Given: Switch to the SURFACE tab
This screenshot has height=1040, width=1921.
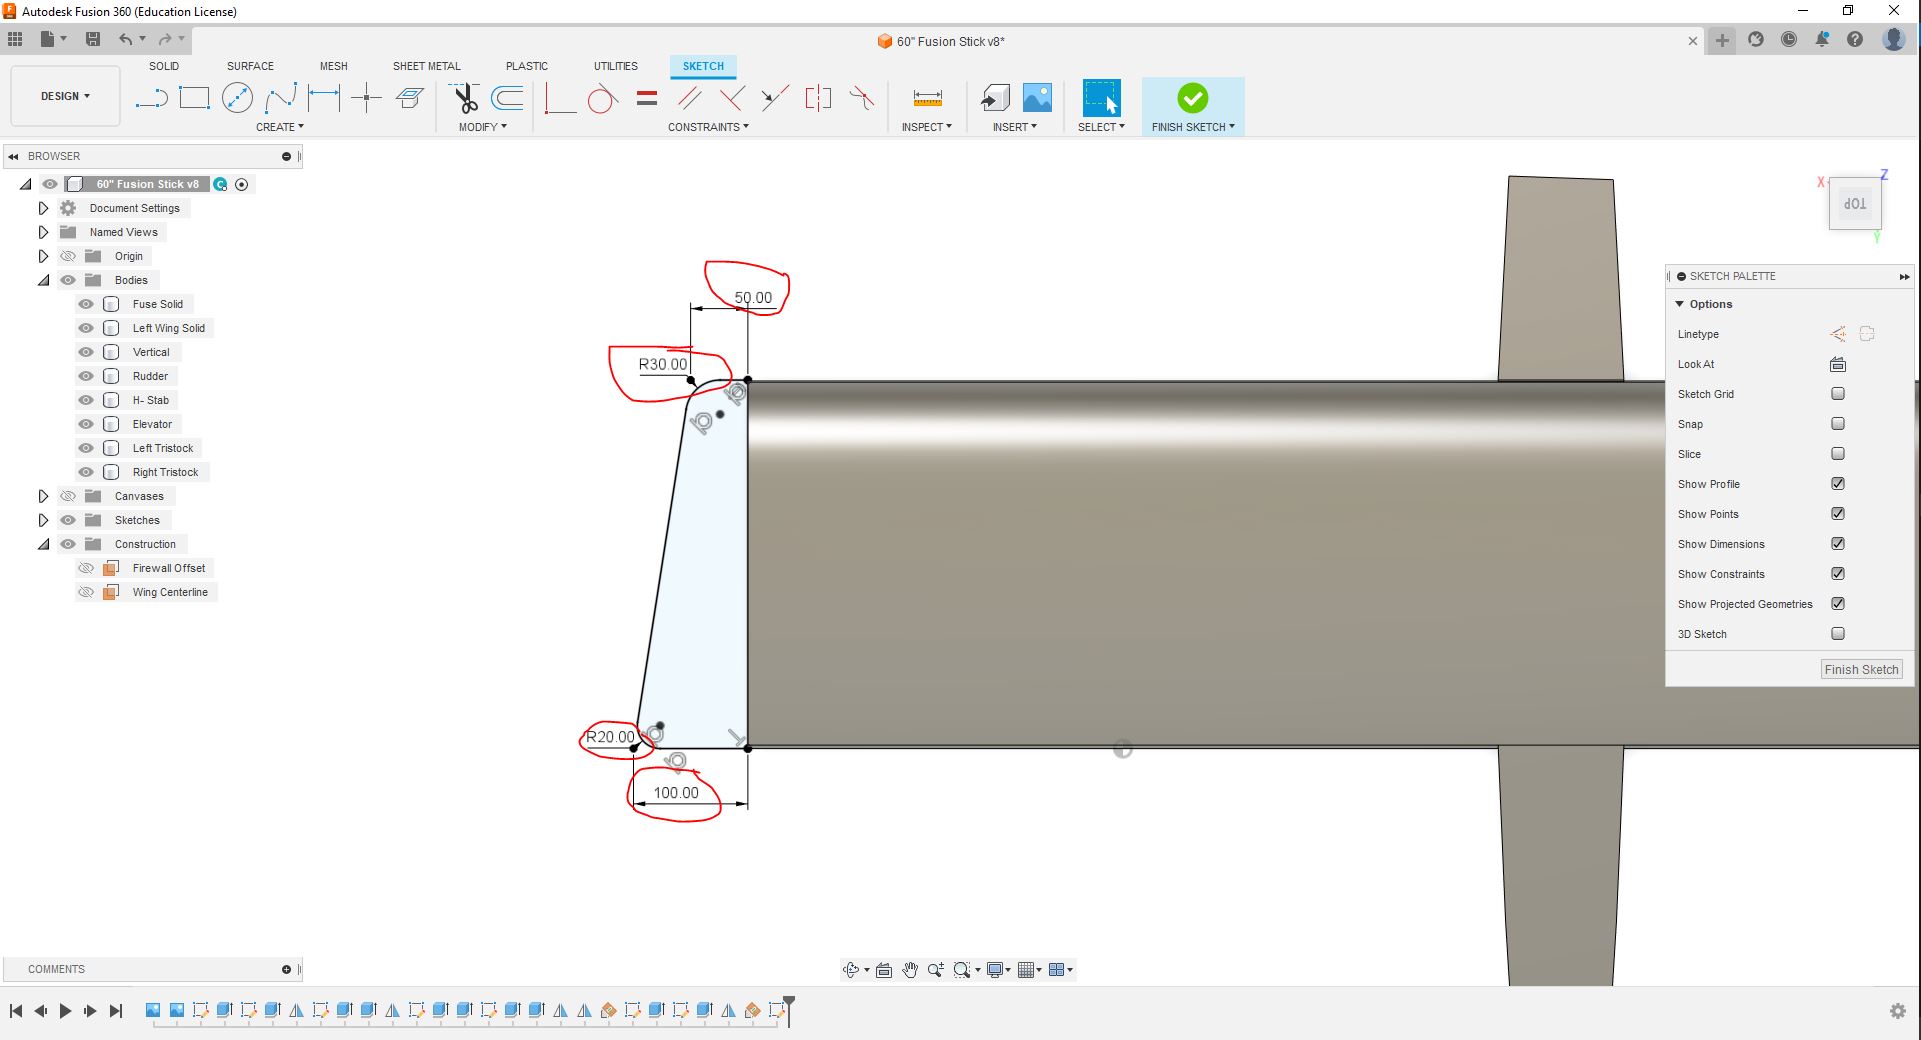Looking at the screenshot, I should (x=250, y=66).
